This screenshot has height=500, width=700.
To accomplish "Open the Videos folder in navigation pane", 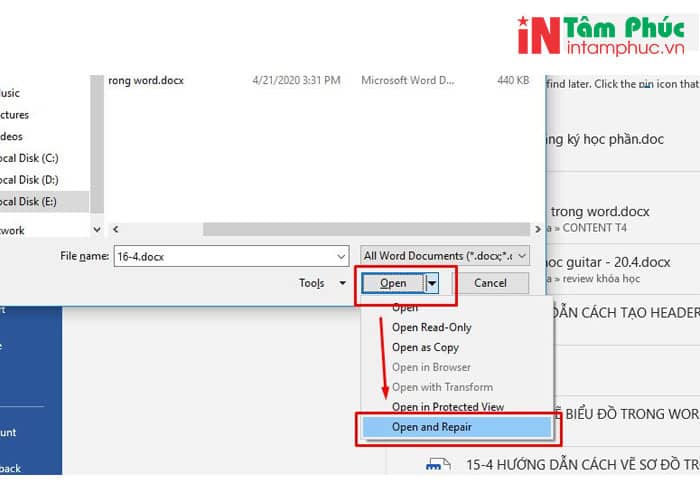I will (x=12, y=137).
